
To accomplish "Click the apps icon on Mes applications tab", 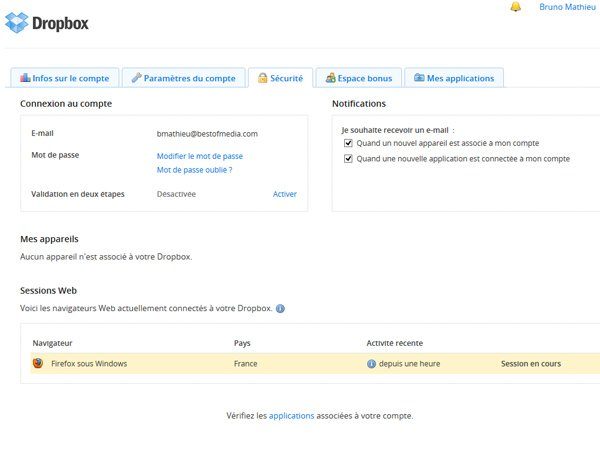I will [x=419, y=78].
